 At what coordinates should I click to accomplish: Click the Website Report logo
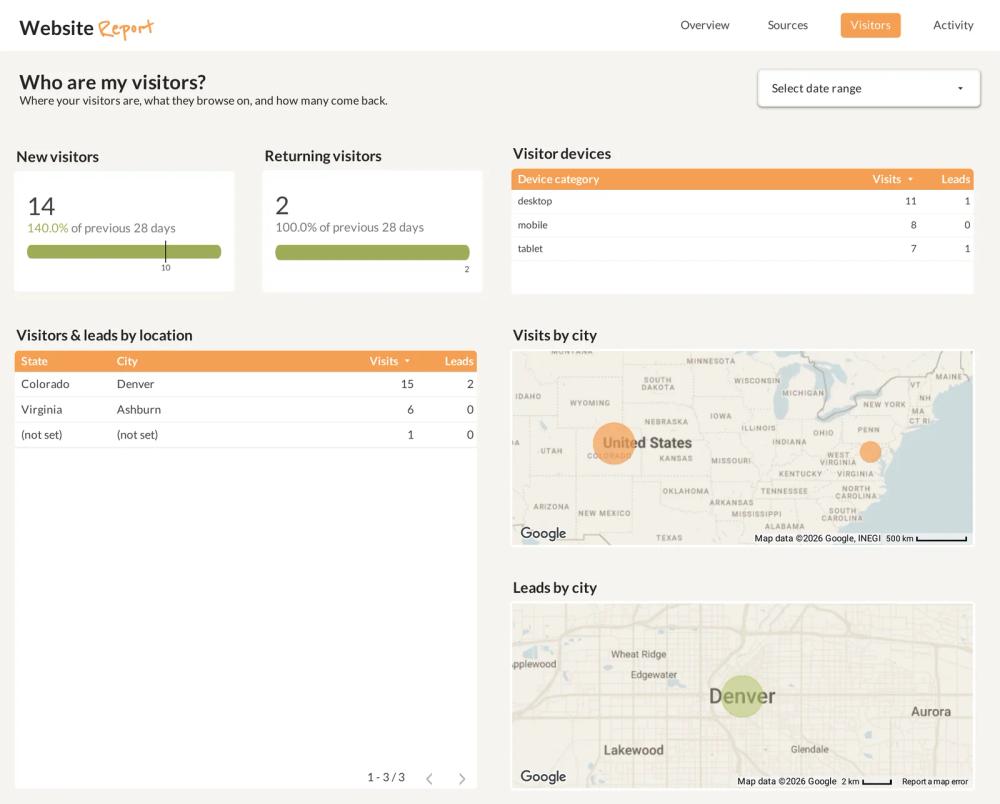pos(87,28)
